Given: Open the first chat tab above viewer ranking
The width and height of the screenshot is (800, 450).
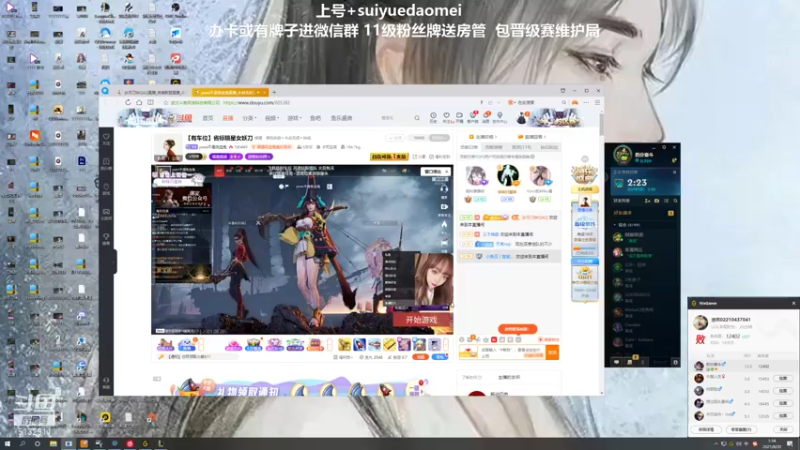Looking at the screenshot, I should pos(469,147).
